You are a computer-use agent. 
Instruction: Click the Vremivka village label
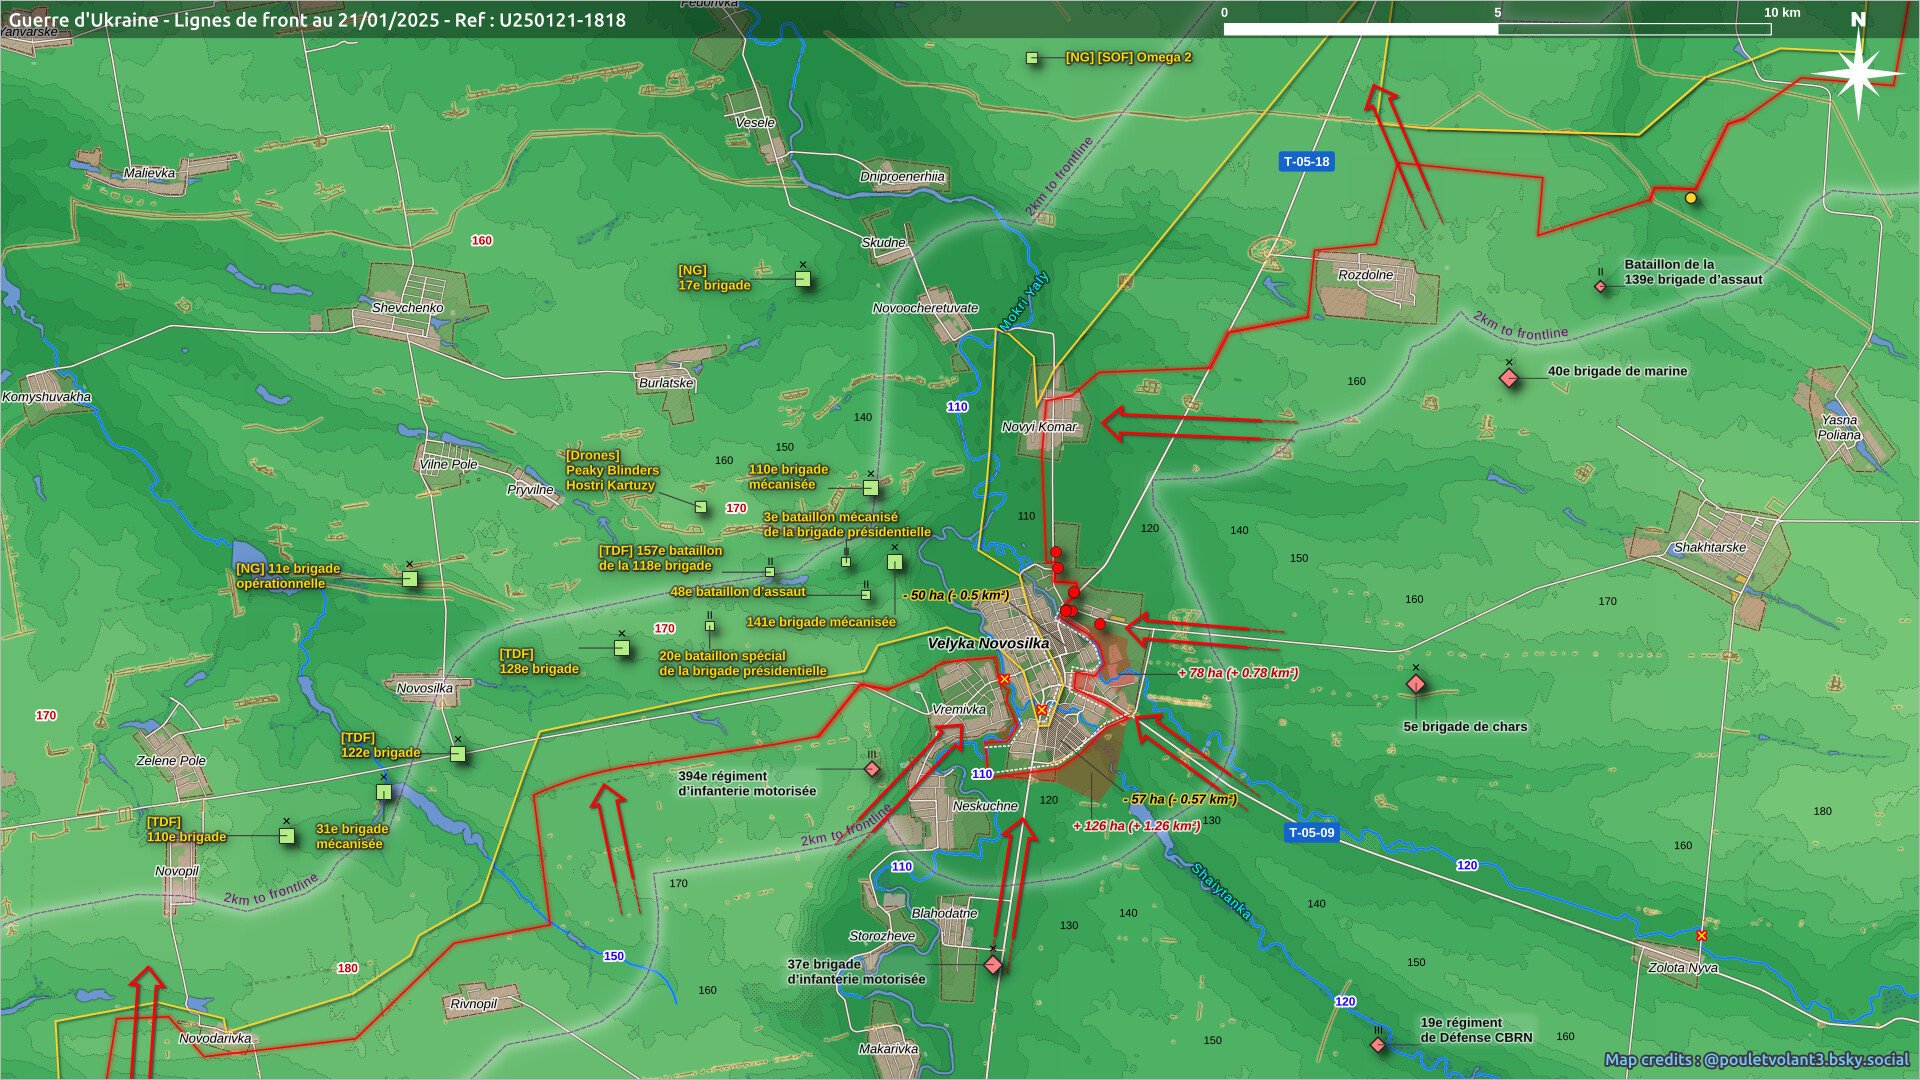click(958, 710)
